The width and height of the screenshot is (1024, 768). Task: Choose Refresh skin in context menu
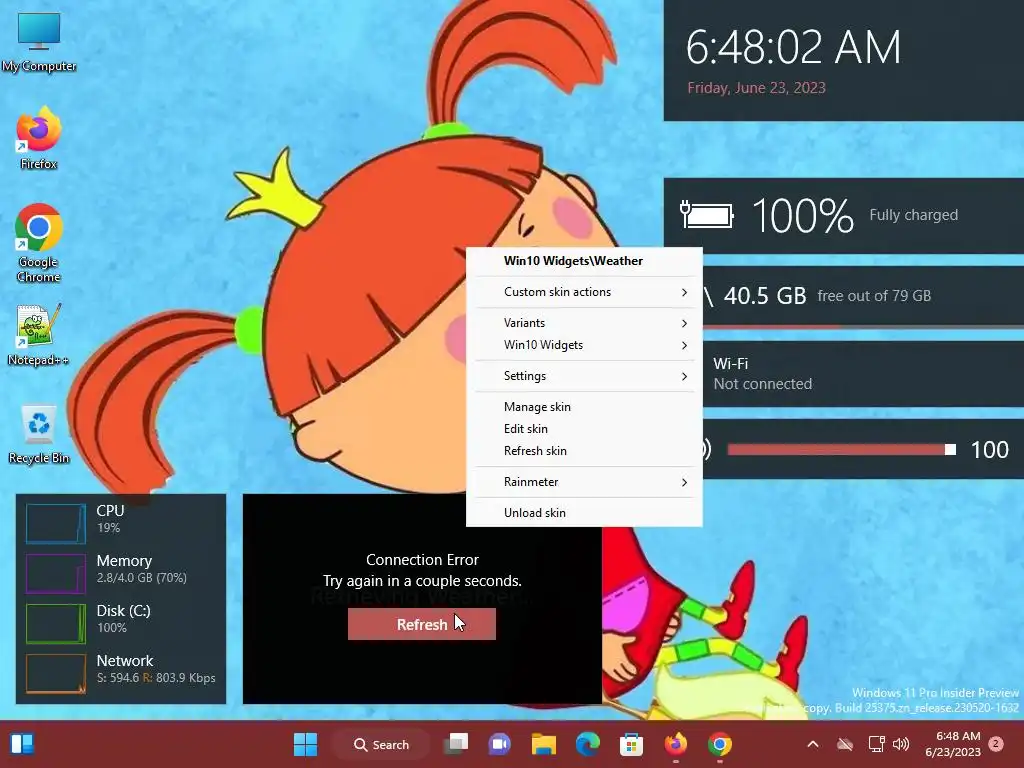point(584,451)
